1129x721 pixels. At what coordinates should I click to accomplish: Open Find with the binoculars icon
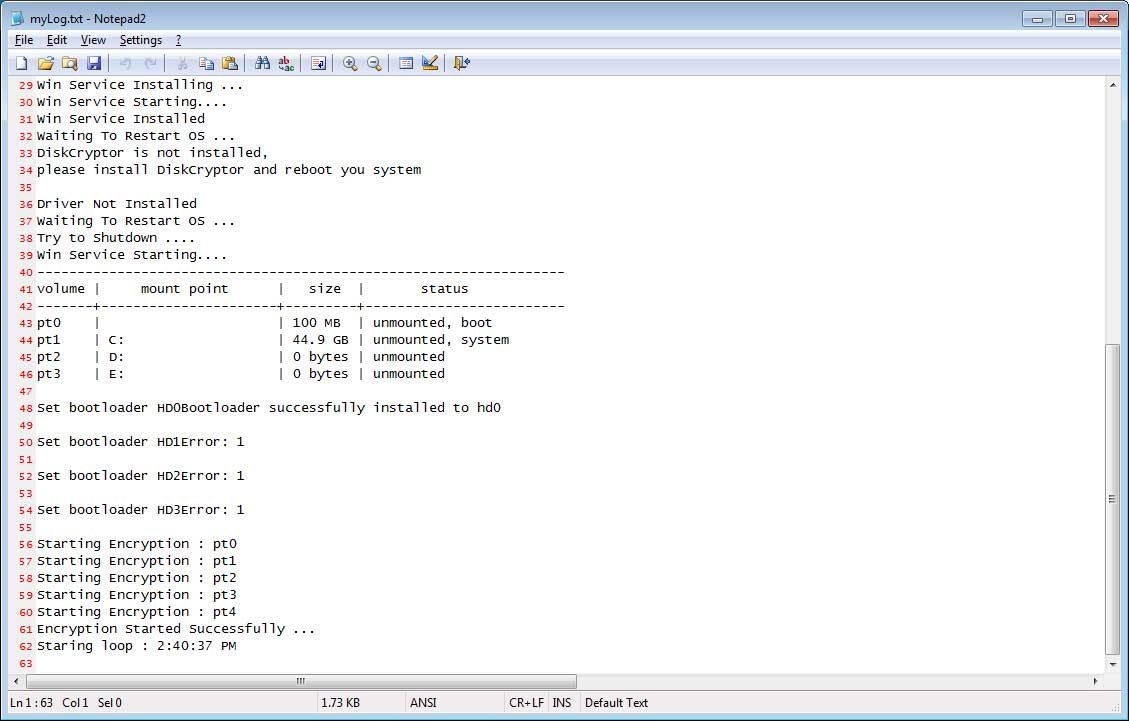click(262, 63)
